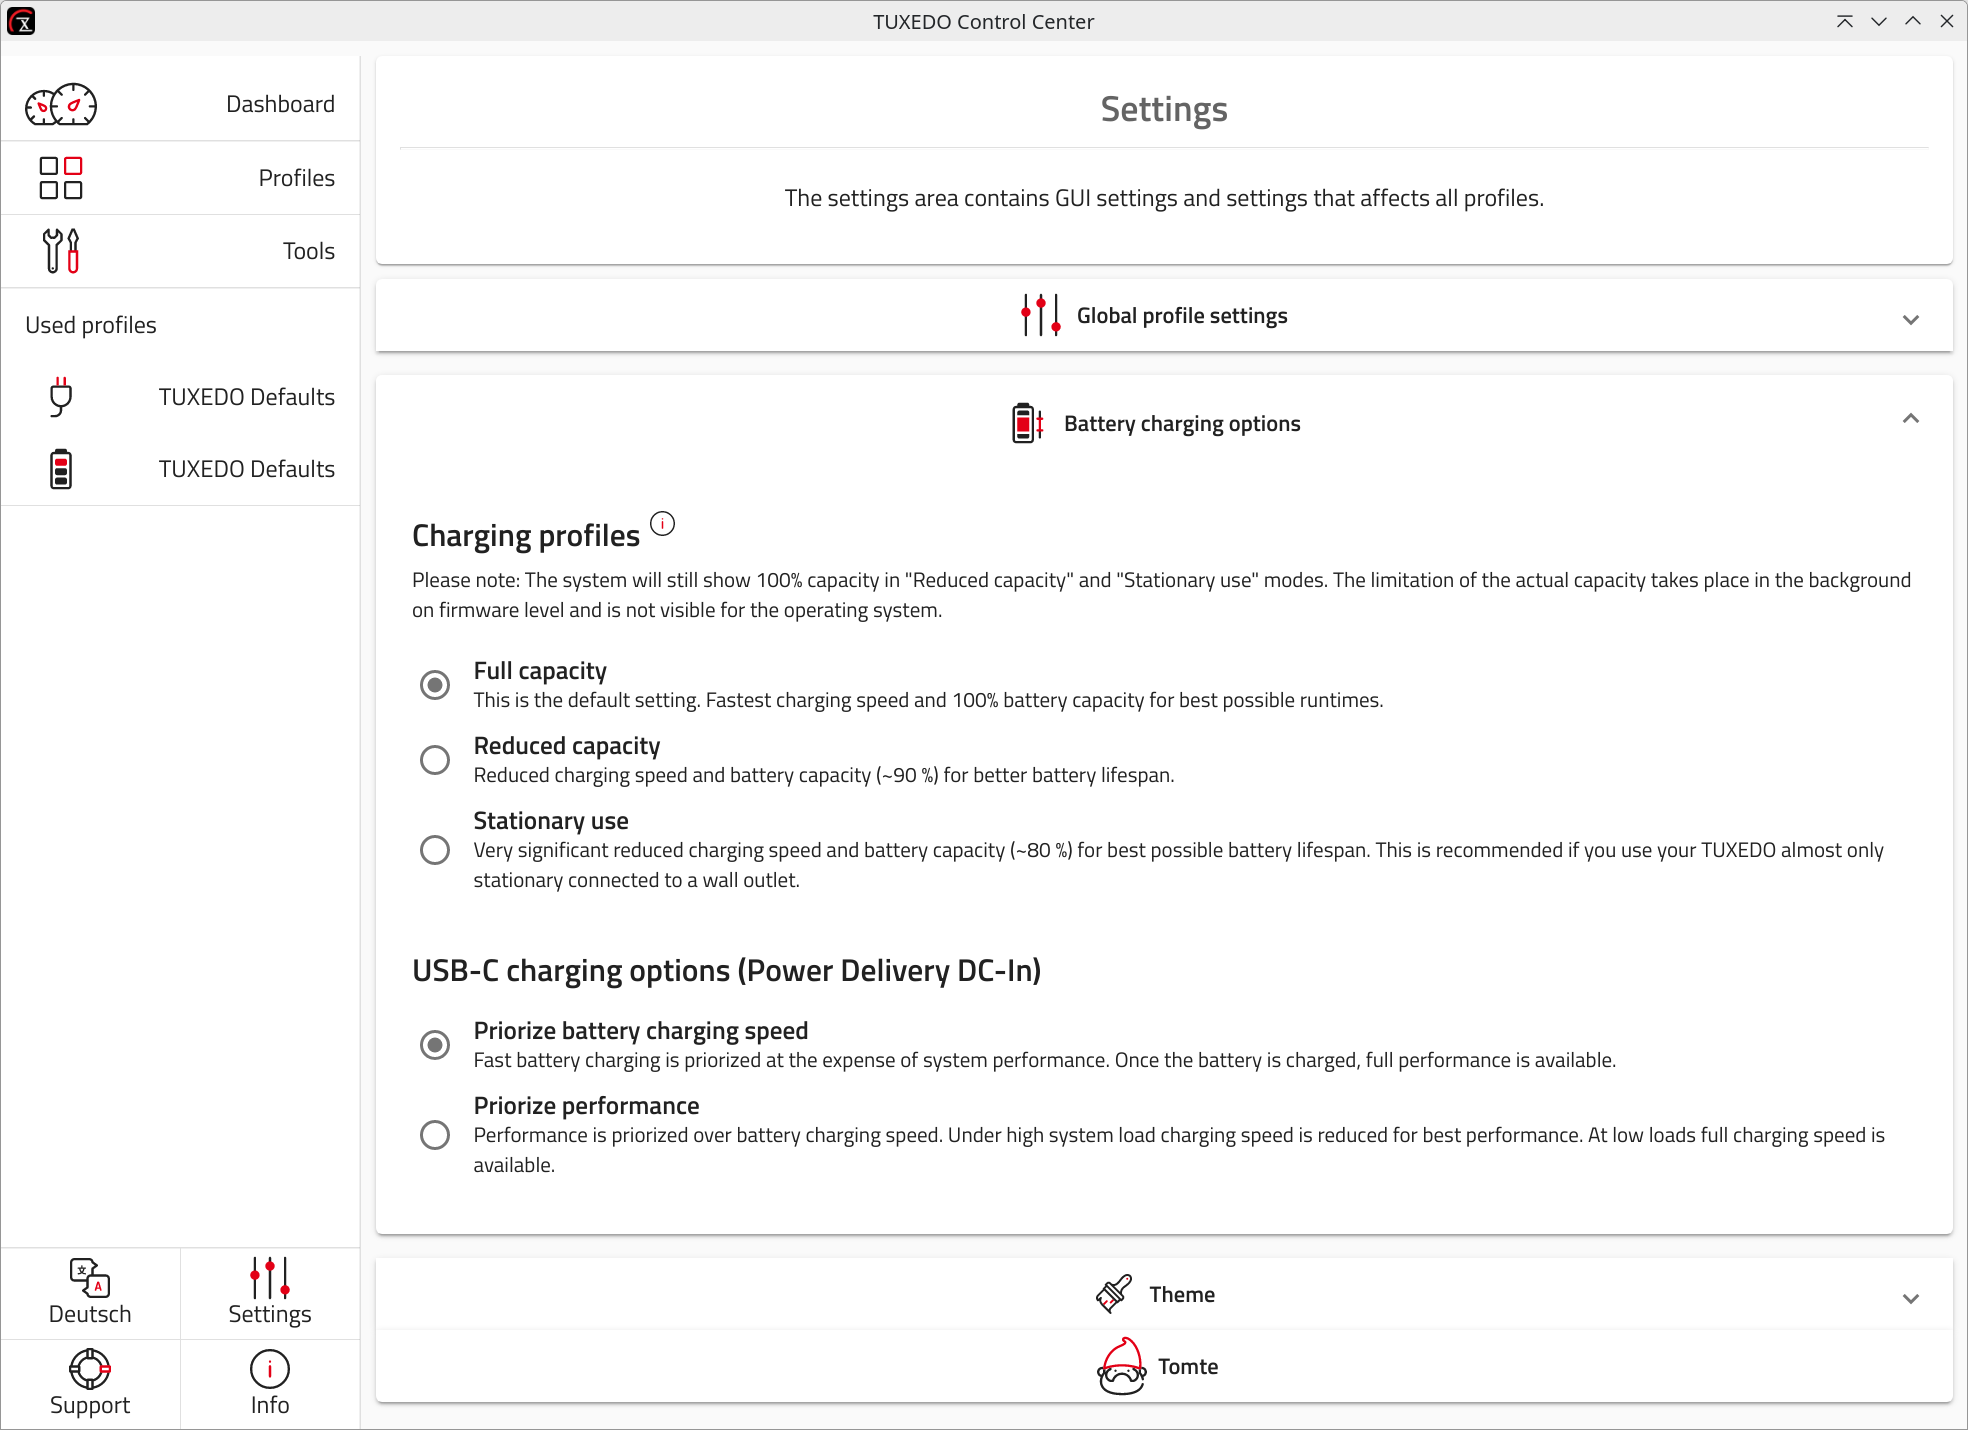This screenshot has height=1430, width=1968.
Task: Close the TUXEDO Control Center window
Action: click(x=1947, y=21)
